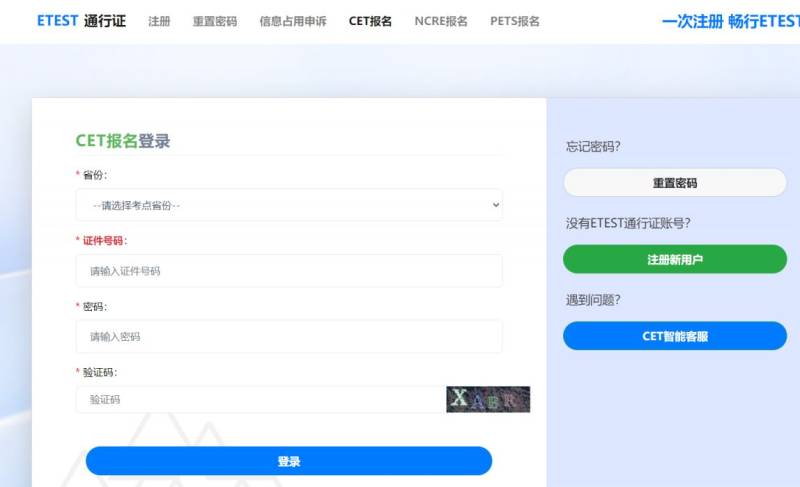The image size is (800, 487).
Task: Go to 信息占用申诉 page
Action: 293,21
